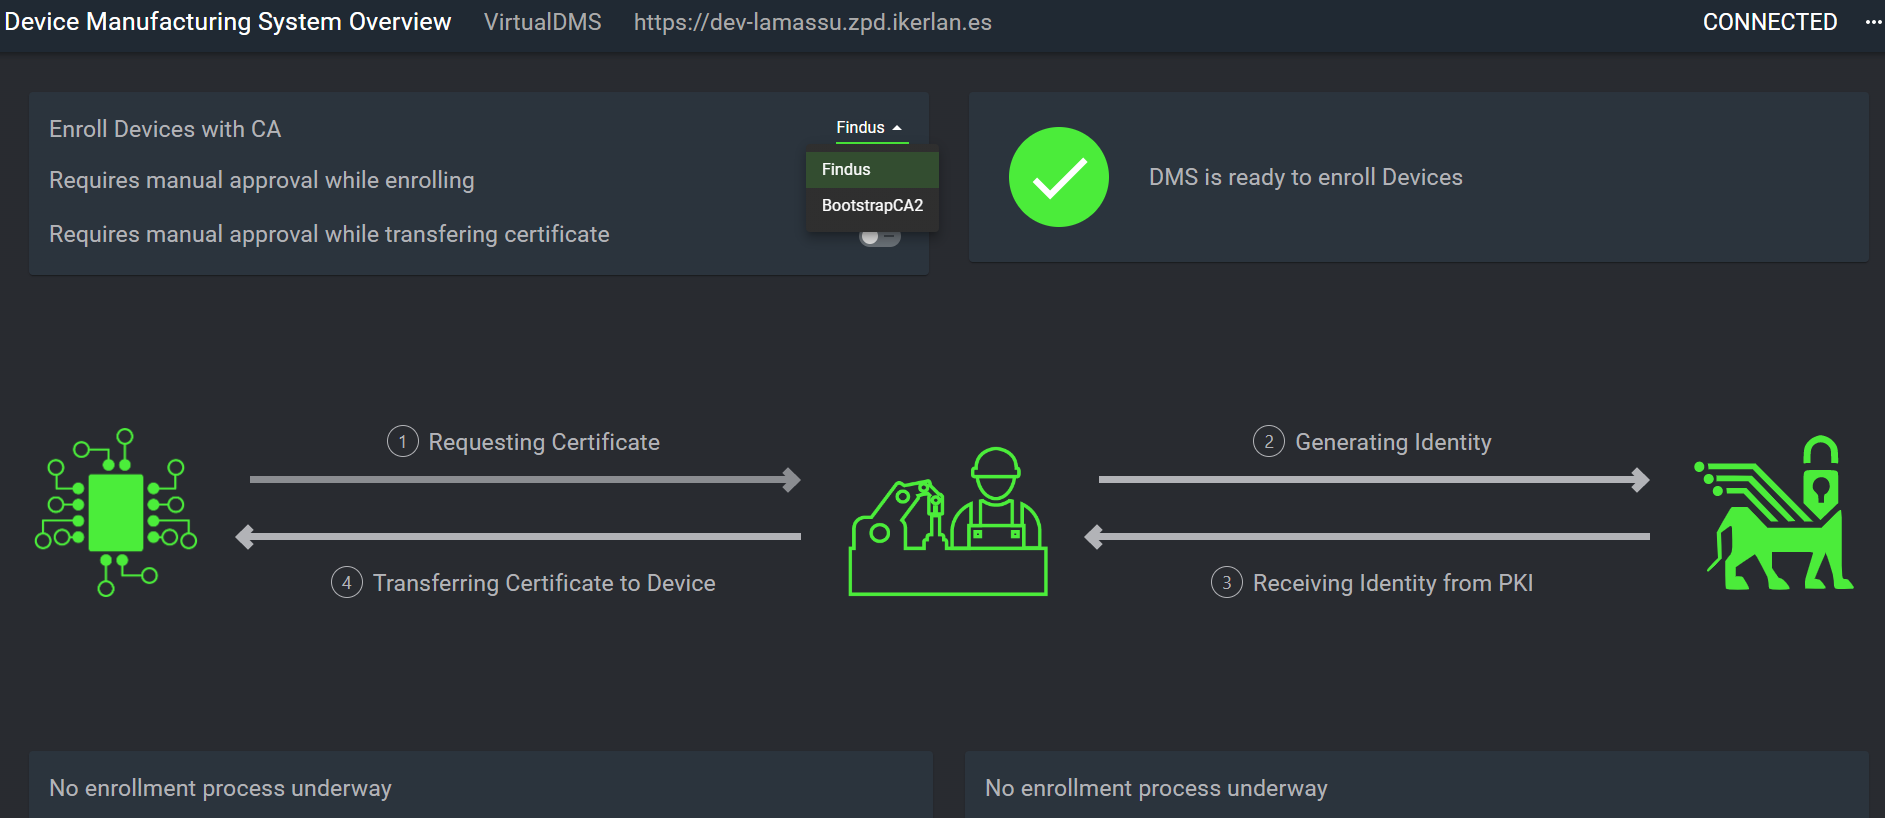Click the Requesting Certificate right arrow
The width and height of the screenshot is (1885, 818).
tap(525, 480)
